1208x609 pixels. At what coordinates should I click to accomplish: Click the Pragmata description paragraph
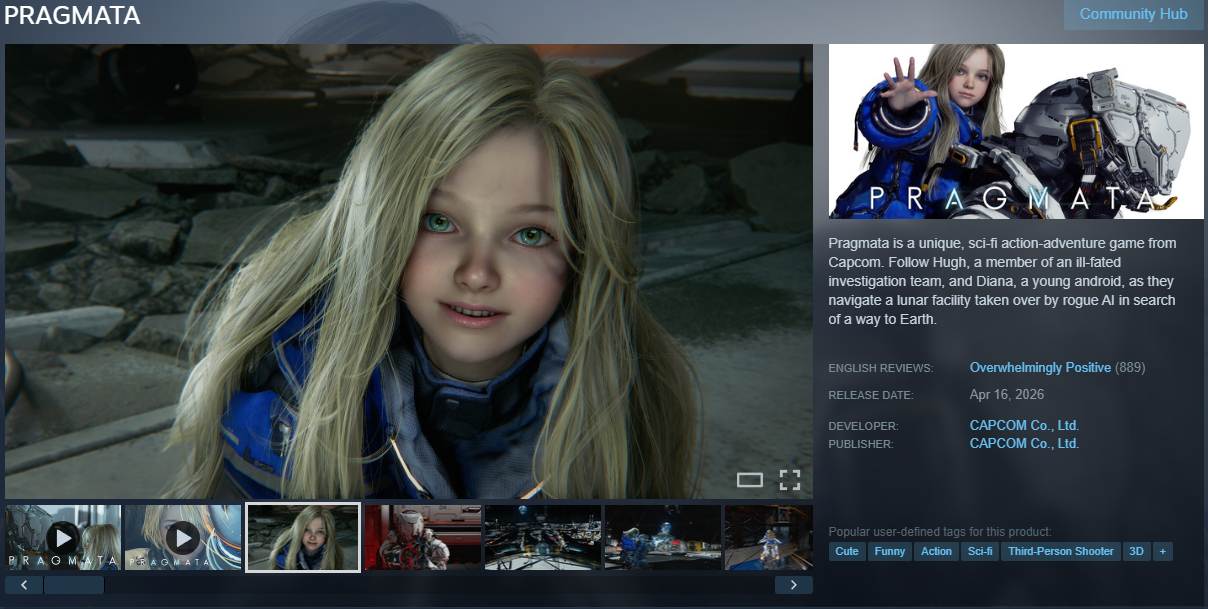1003,281
